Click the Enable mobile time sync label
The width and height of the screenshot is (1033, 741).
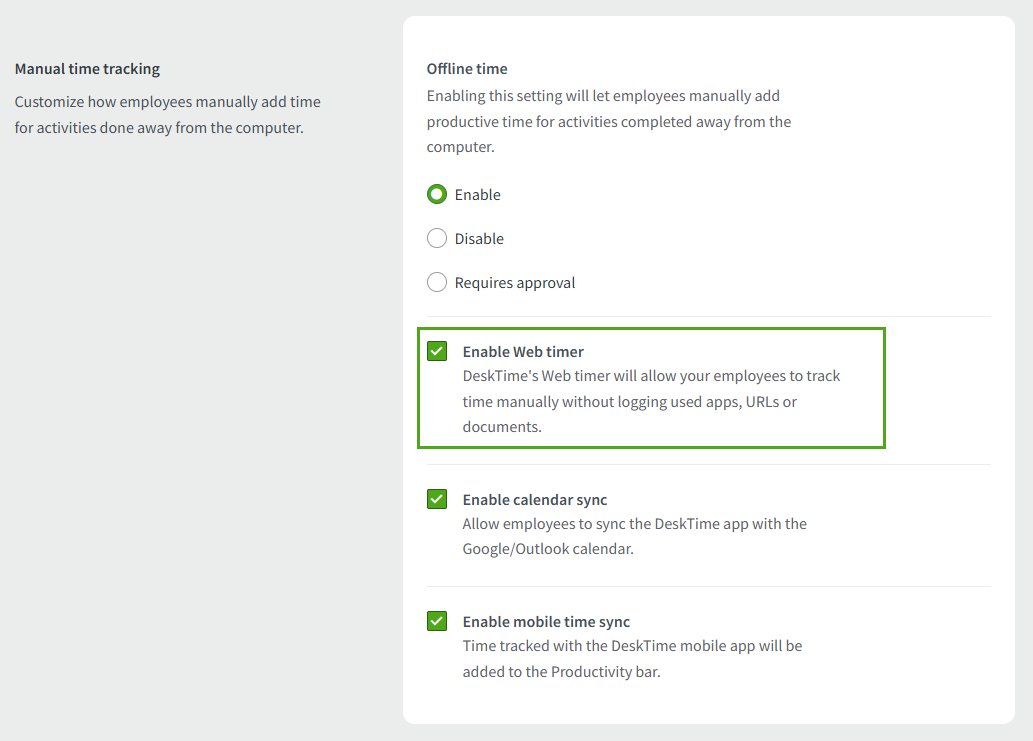point(546,621)
